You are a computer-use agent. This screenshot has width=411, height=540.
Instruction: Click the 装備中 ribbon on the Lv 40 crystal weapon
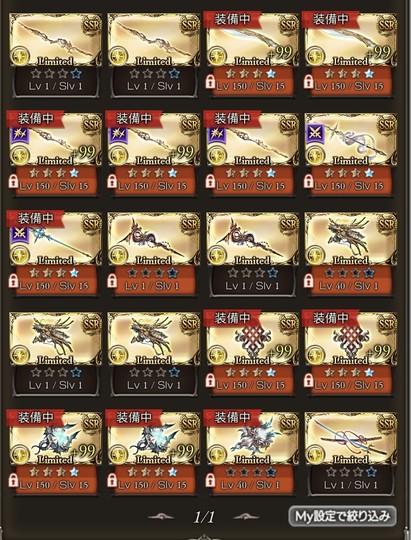tap(232, 418)
